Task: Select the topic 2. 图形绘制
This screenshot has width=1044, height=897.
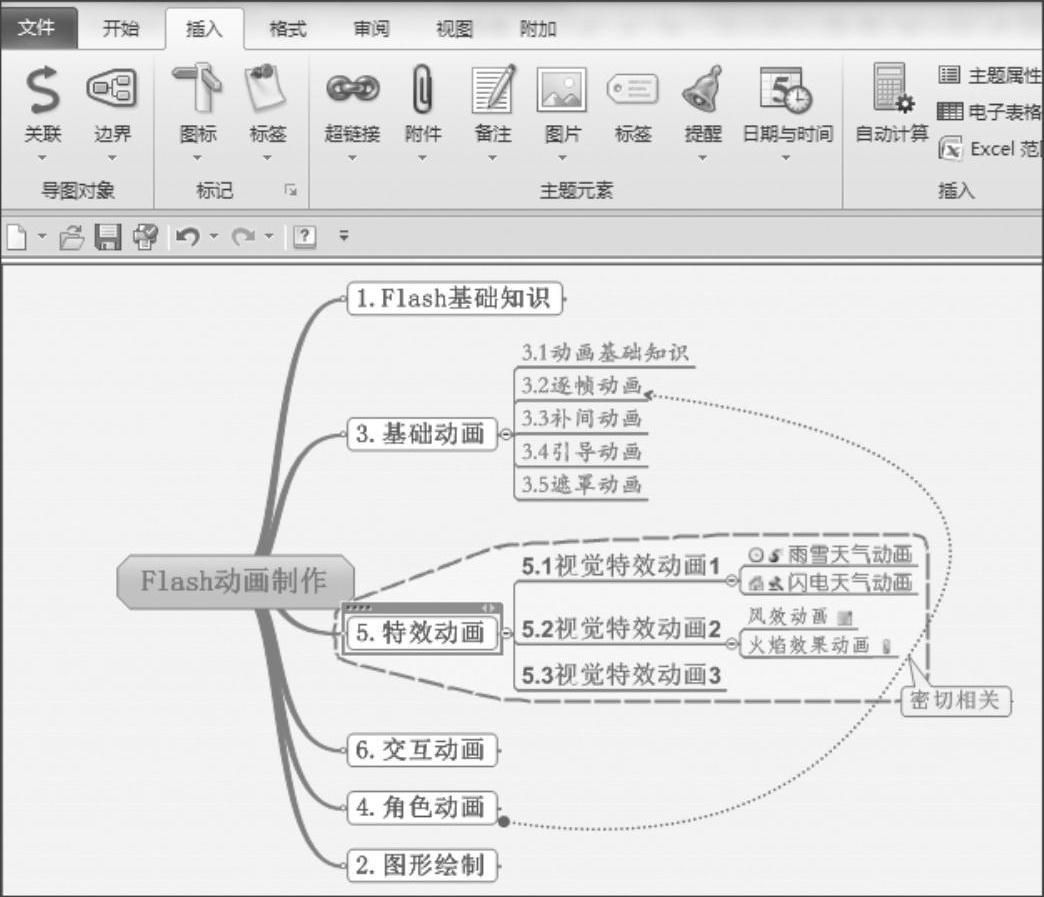Action: click(422, 865)
